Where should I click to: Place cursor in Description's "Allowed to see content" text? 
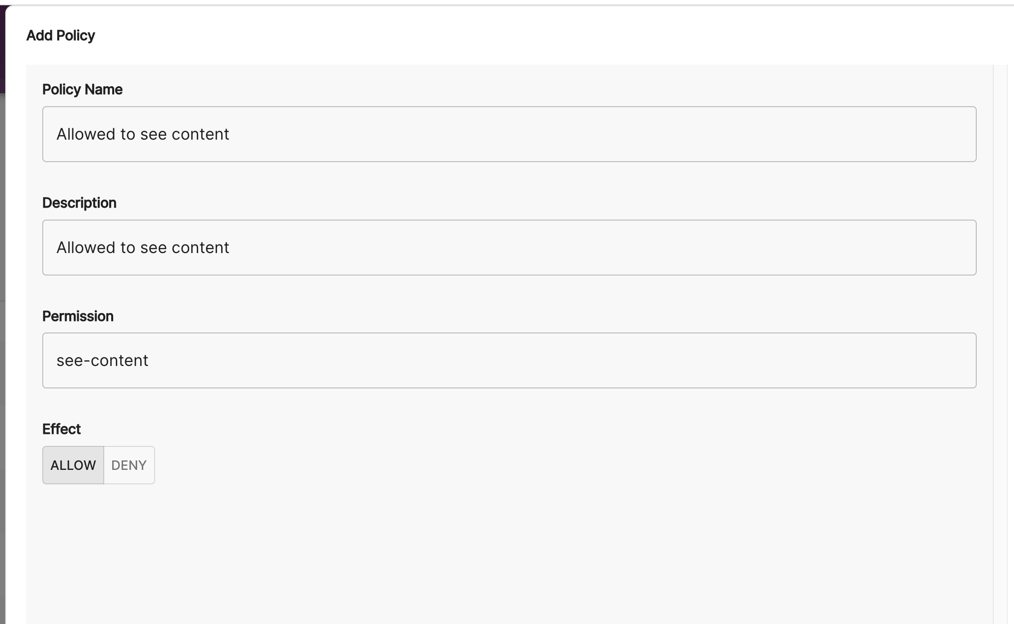click(x=143, y=247)
